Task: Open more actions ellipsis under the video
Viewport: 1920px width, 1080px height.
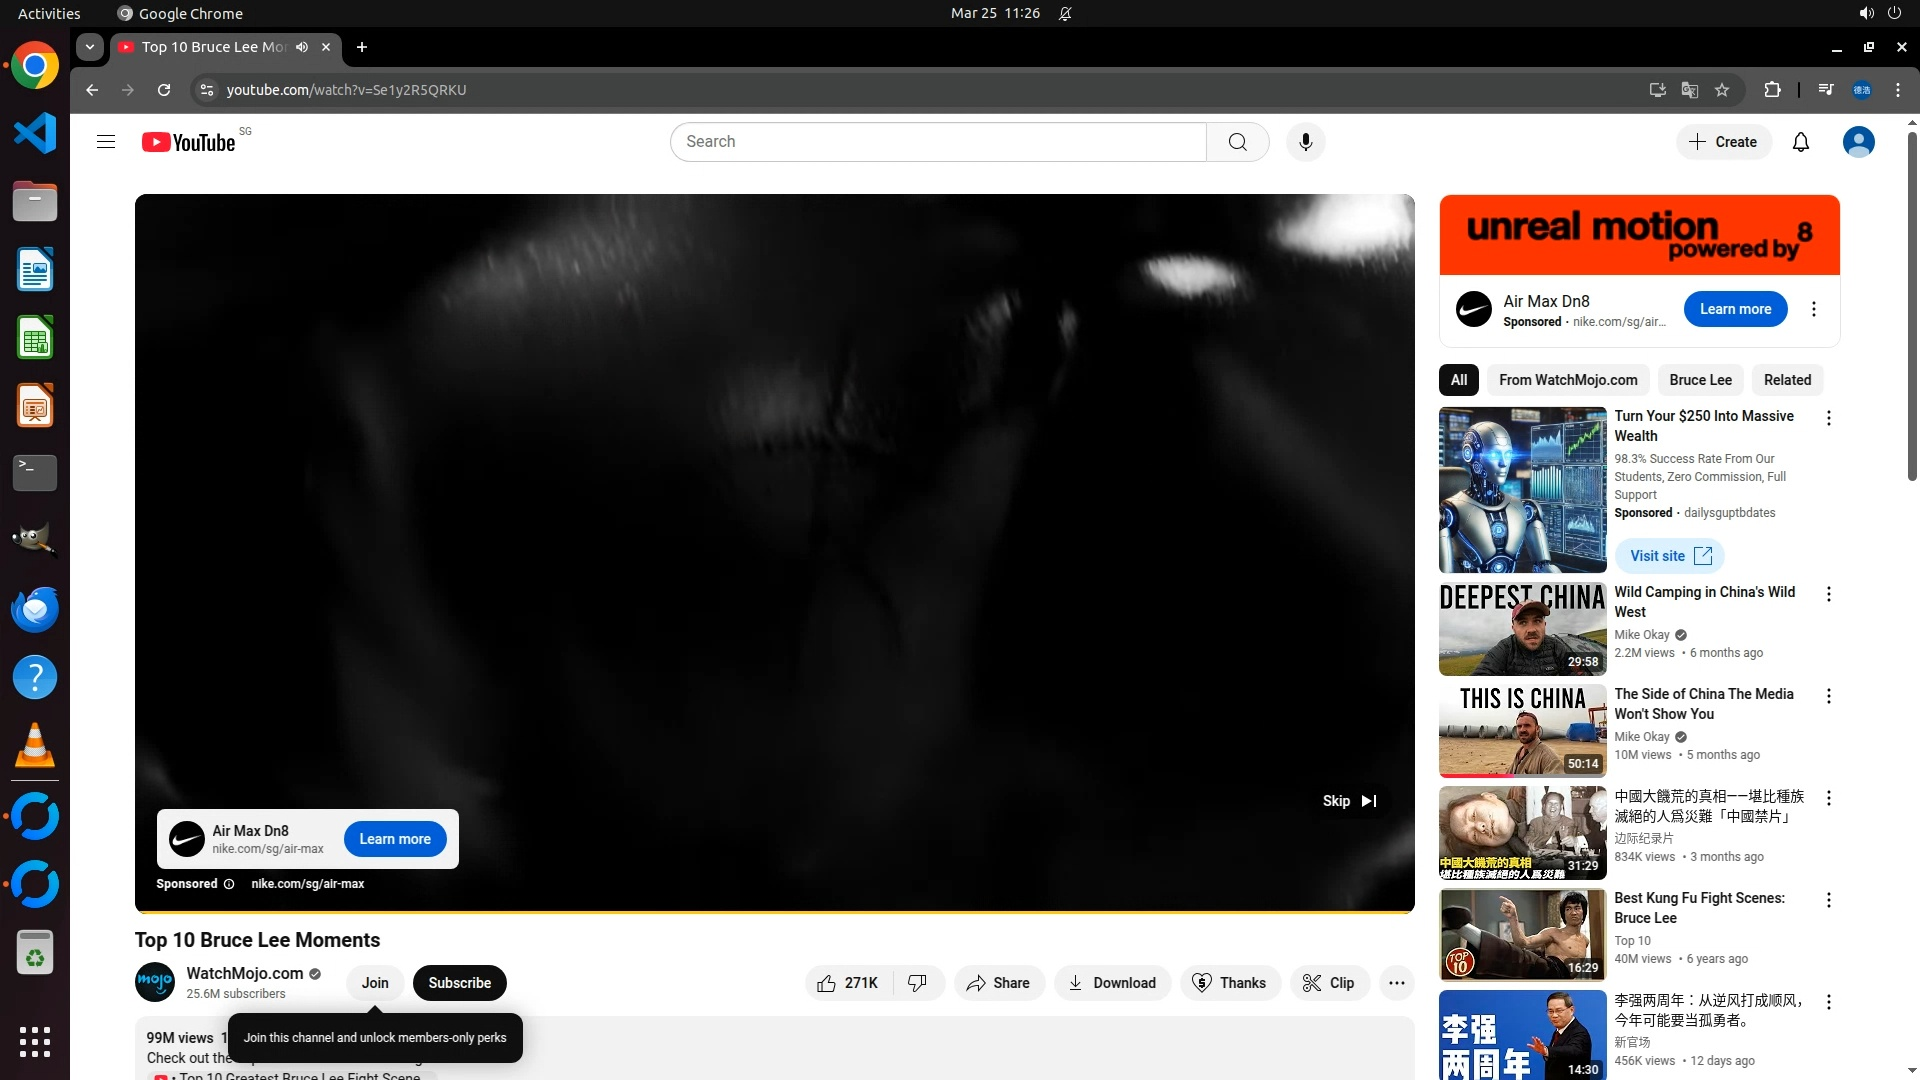Action: click(x=1396, y=983)
